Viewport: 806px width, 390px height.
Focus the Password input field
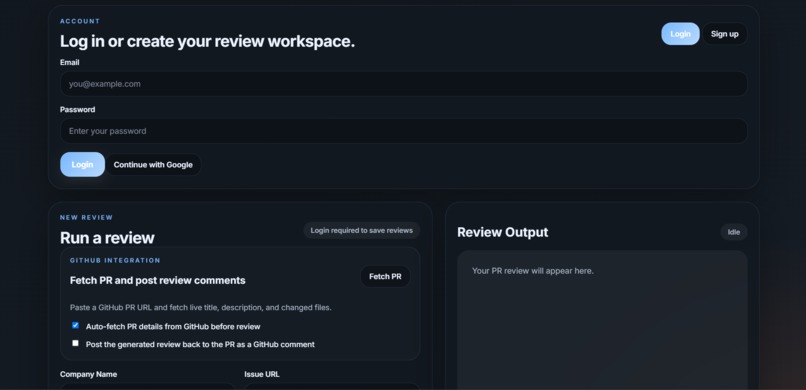[x=404, y=131]
